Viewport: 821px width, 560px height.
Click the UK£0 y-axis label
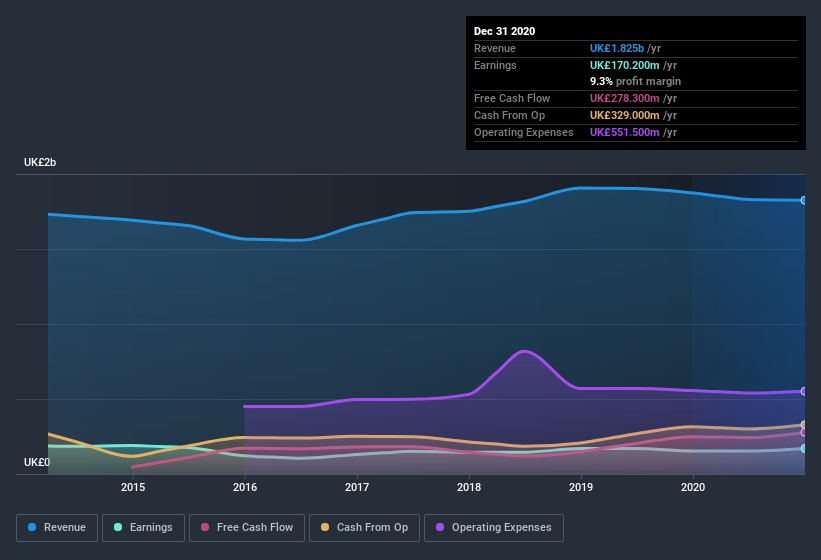[37, 462]
